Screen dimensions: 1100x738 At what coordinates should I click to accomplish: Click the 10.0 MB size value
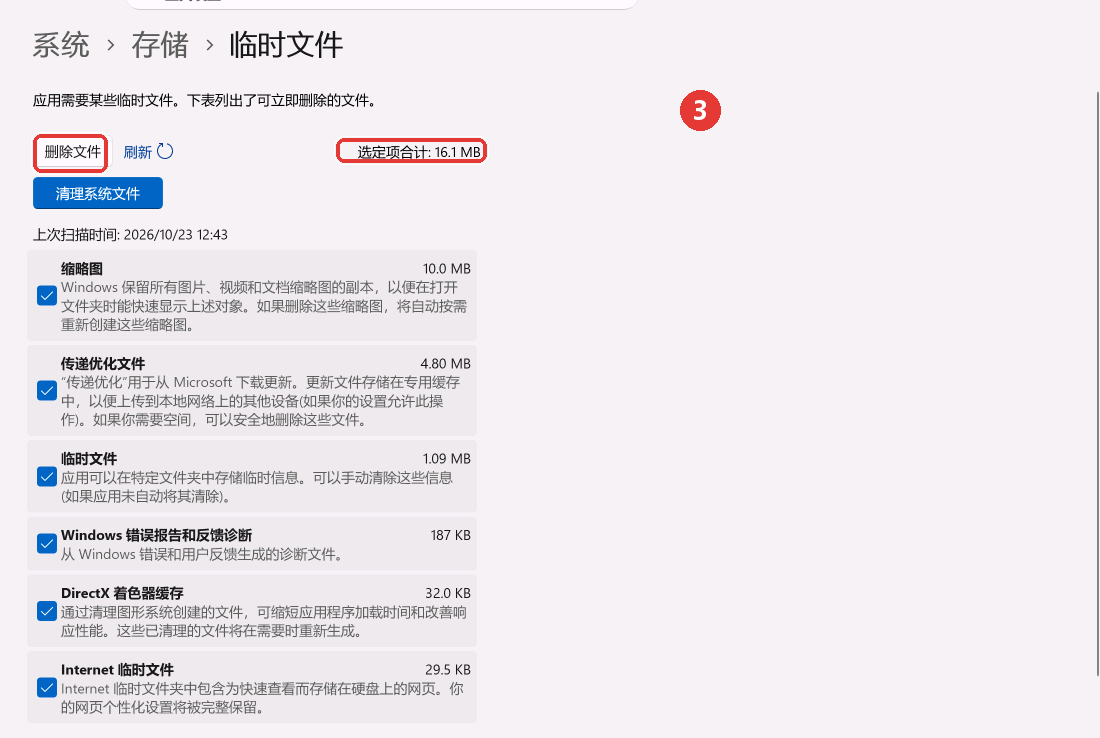(x=447, y=269)
